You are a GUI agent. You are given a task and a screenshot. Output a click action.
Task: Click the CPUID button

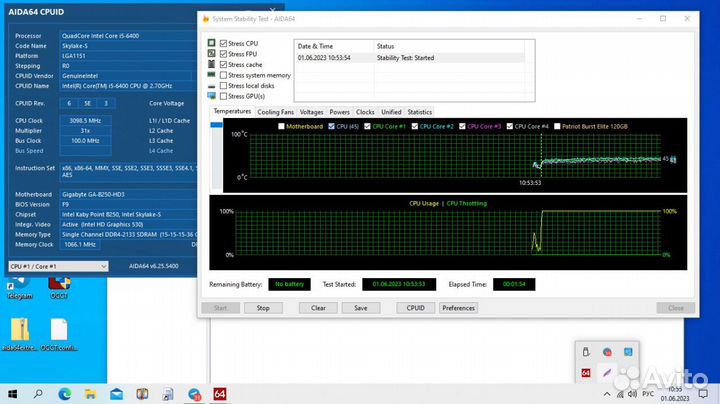coord(416,308)
